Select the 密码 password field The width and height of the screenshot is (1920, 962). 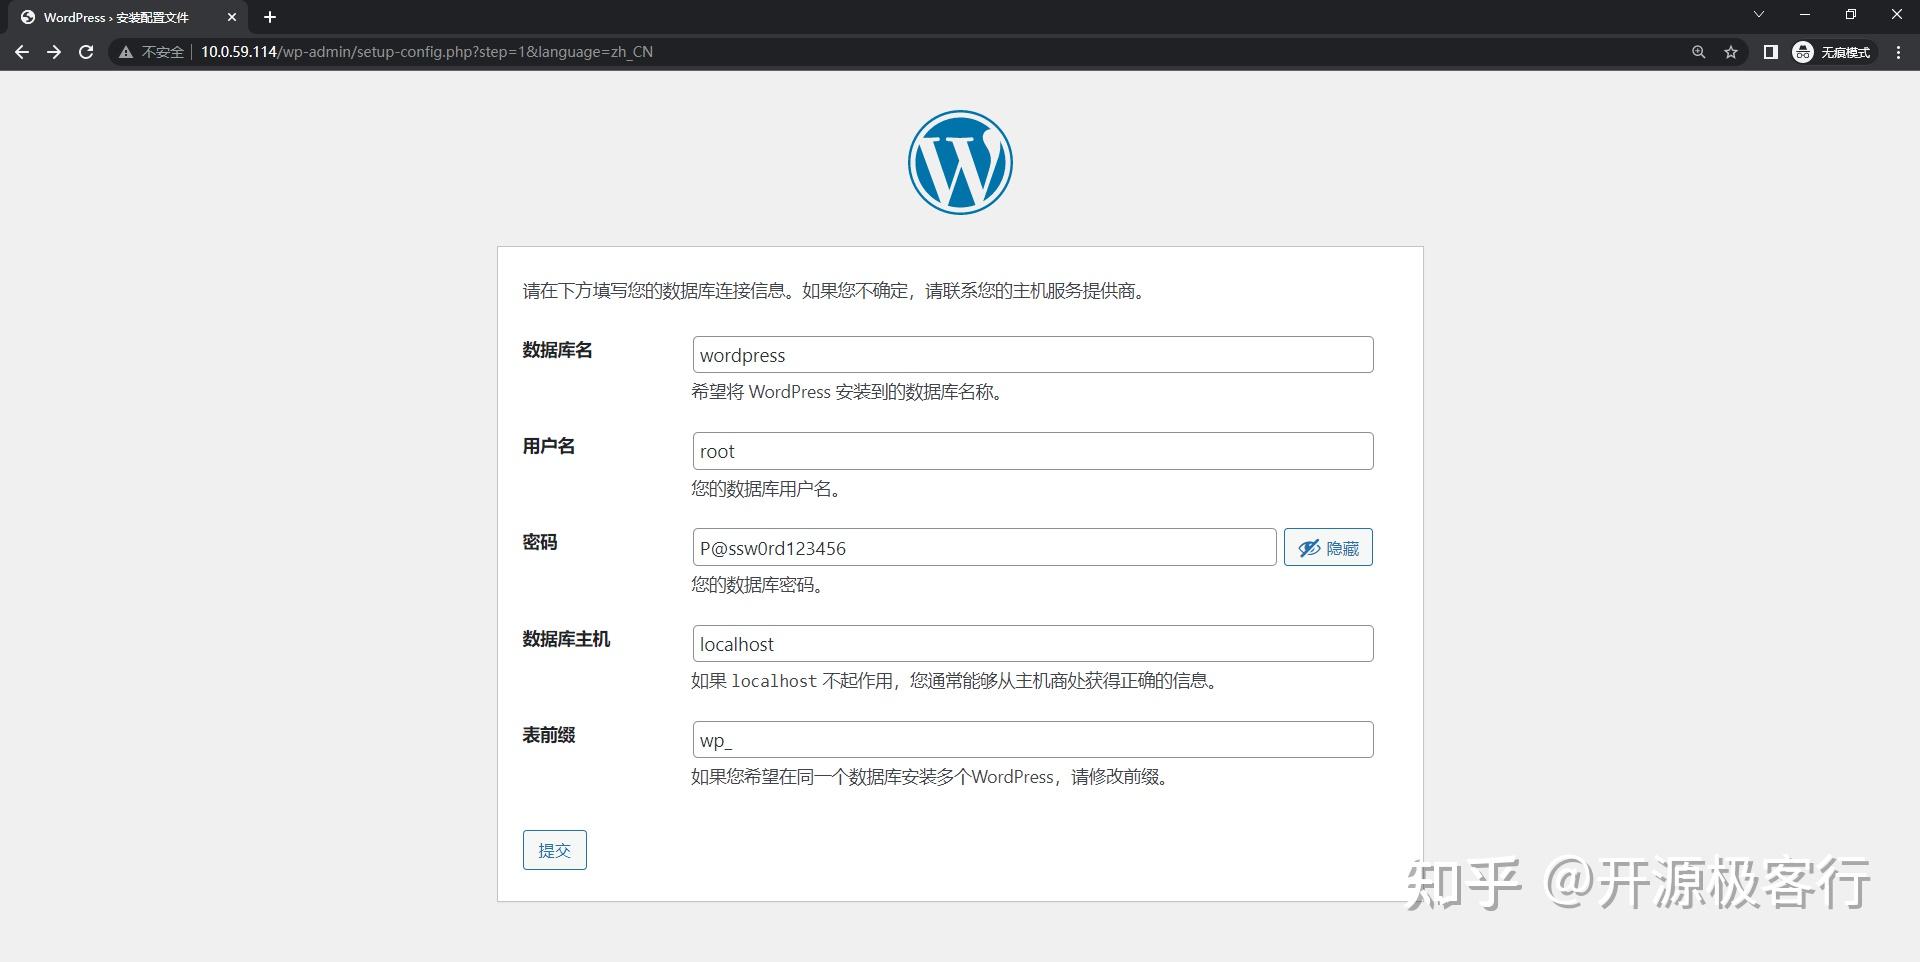(983, 547)
